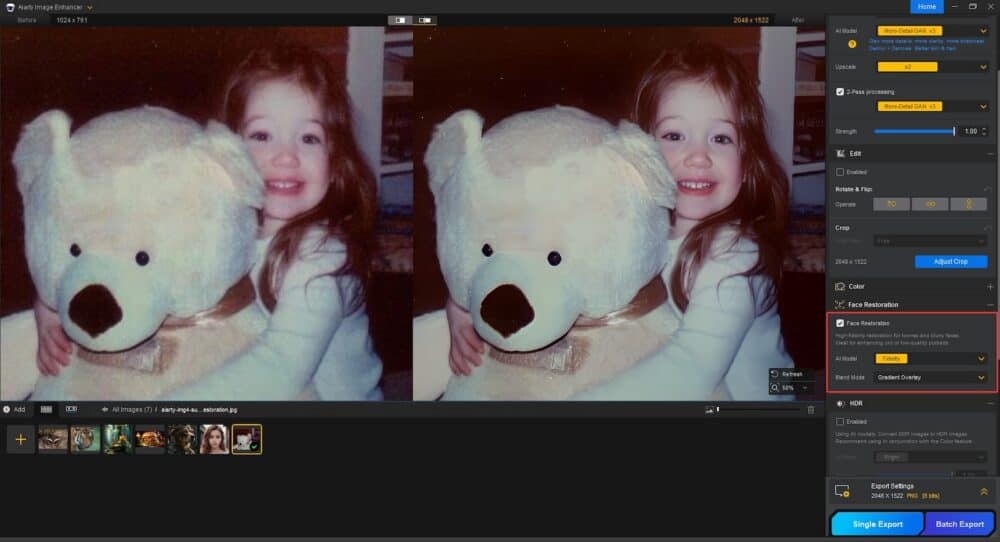
Task: Click the Adjust Crop button
Action: coord(950,261)
